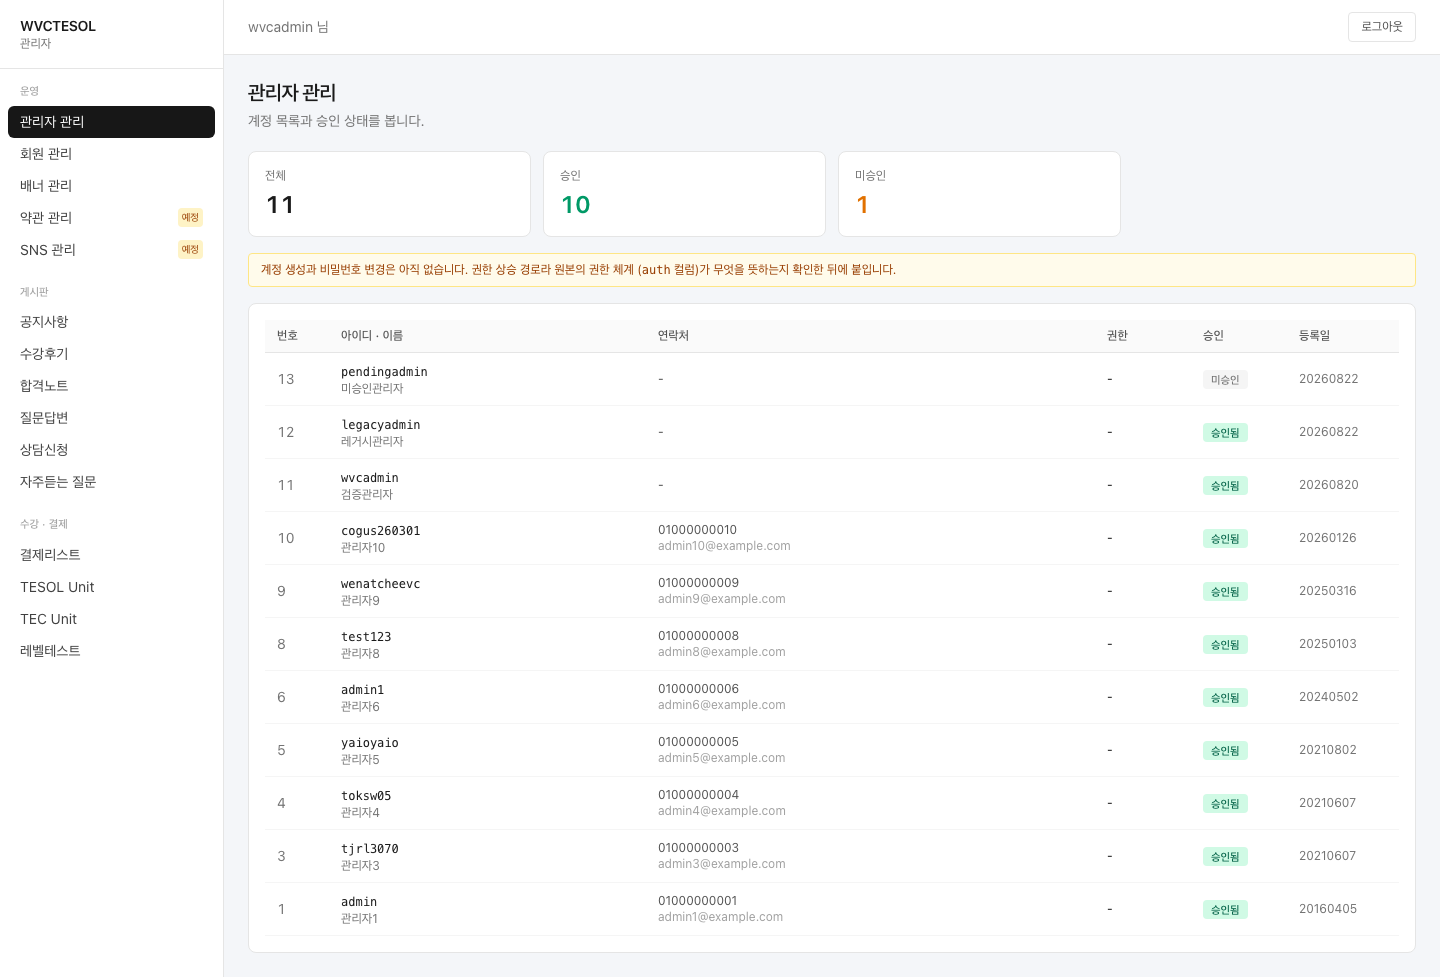Viewport: 1440px width, 977px height.
Task: Select the tjrl3070 ID text
Action: click(370, 849)
